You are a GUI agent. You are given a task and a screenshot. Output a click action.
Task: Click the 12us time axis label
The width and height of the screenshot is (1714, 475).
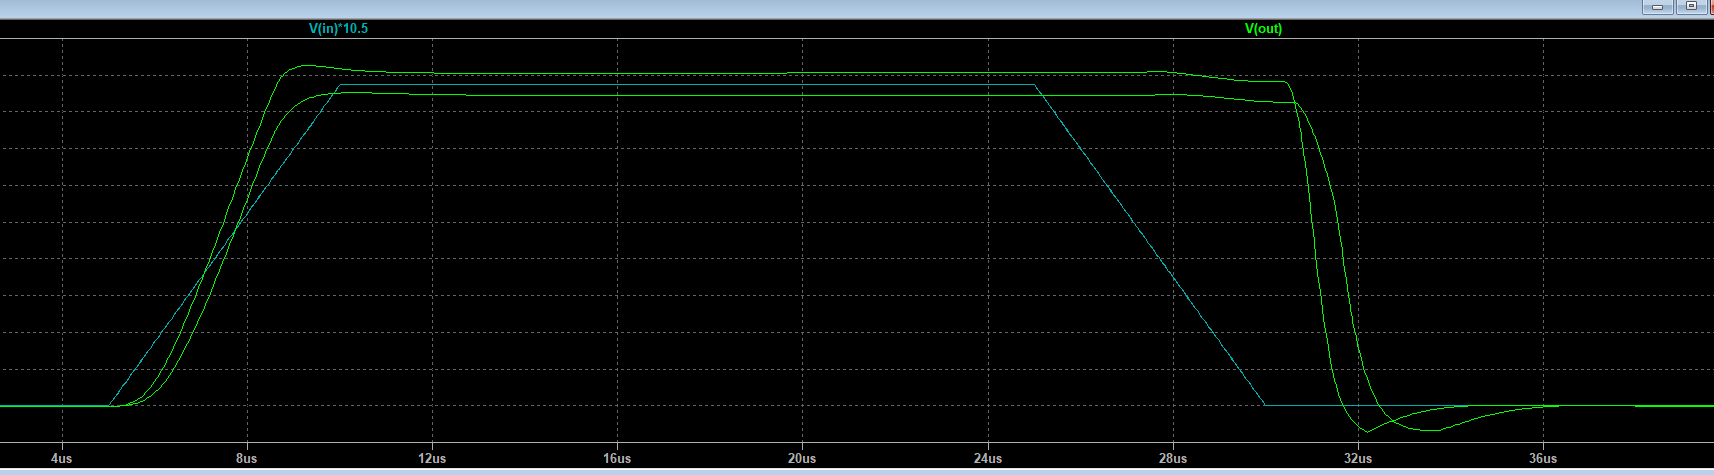432,459
